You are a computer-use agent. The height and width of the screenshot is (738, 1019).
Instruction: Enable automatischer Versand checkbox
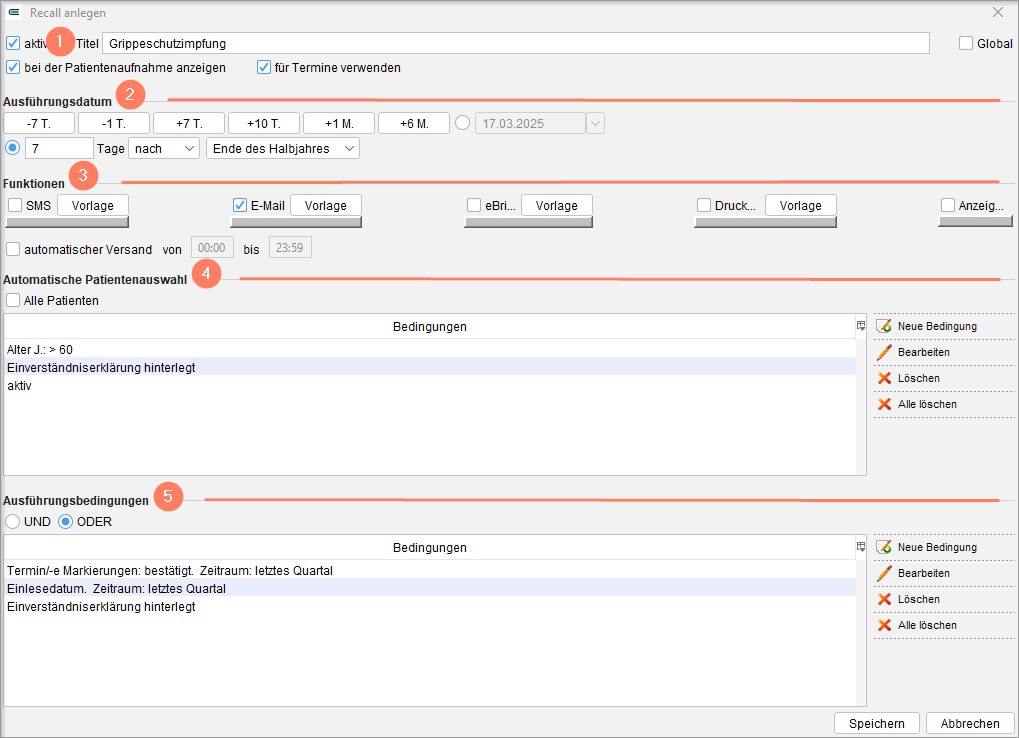(13, 249)
